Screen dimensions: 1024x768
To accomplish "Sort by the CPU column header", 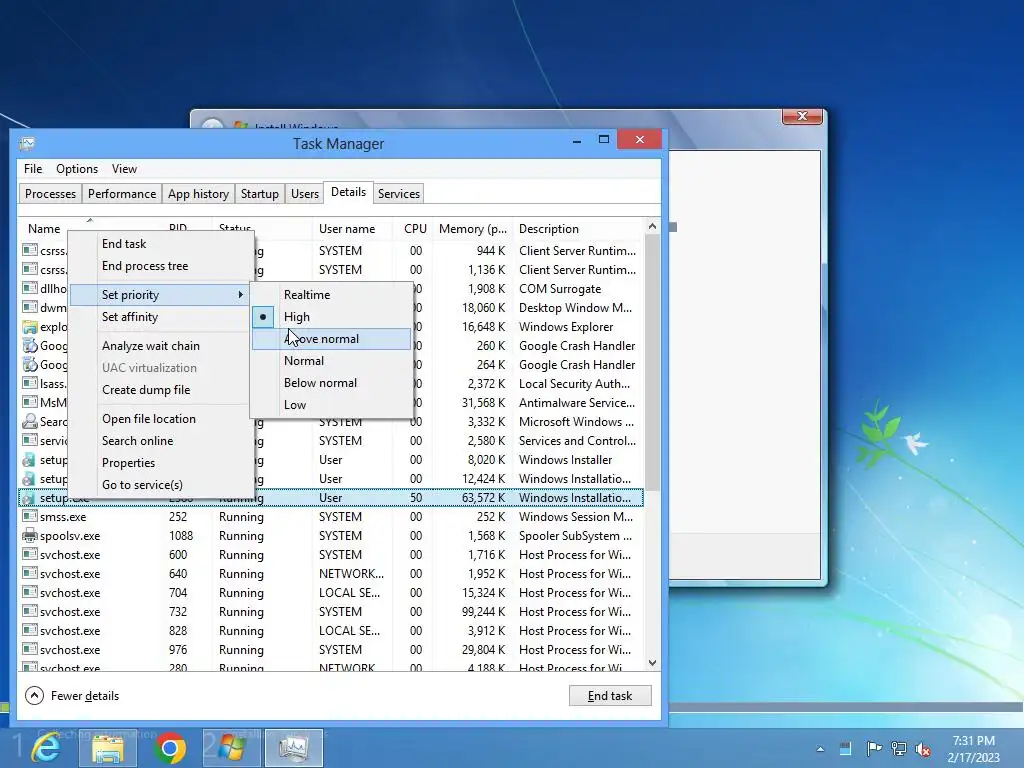I will pos(415,229).
